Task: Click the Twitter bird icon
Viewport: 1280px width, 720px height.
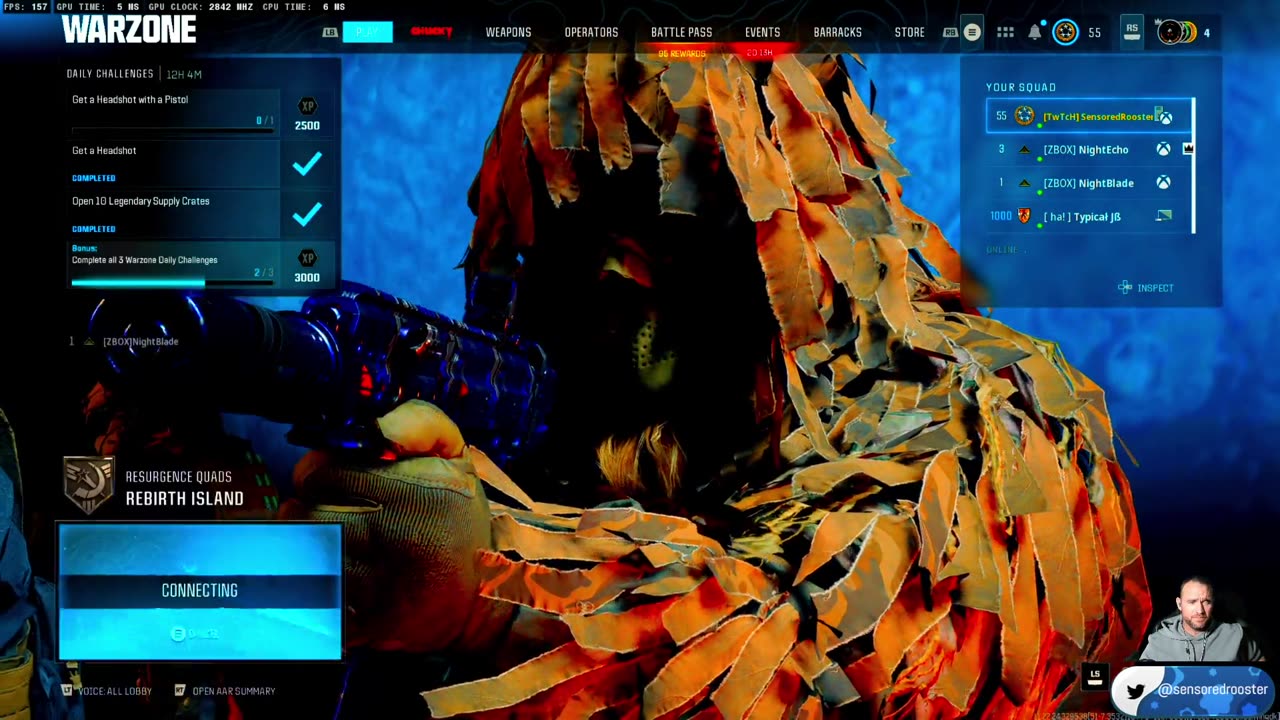Action: (x=1135, y=691)
